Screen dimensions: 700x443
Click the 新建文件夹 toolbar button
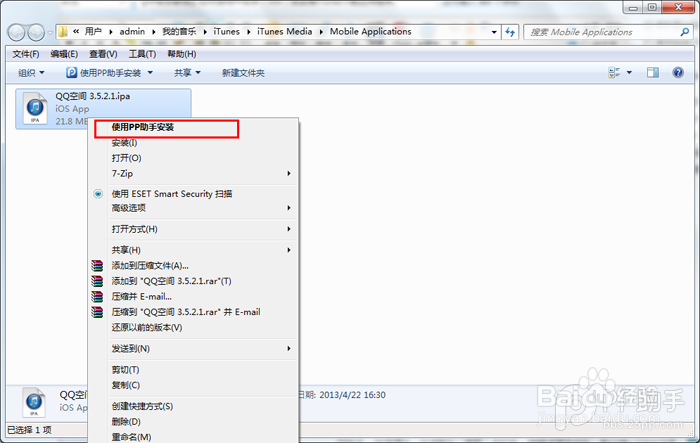[243, 73]
